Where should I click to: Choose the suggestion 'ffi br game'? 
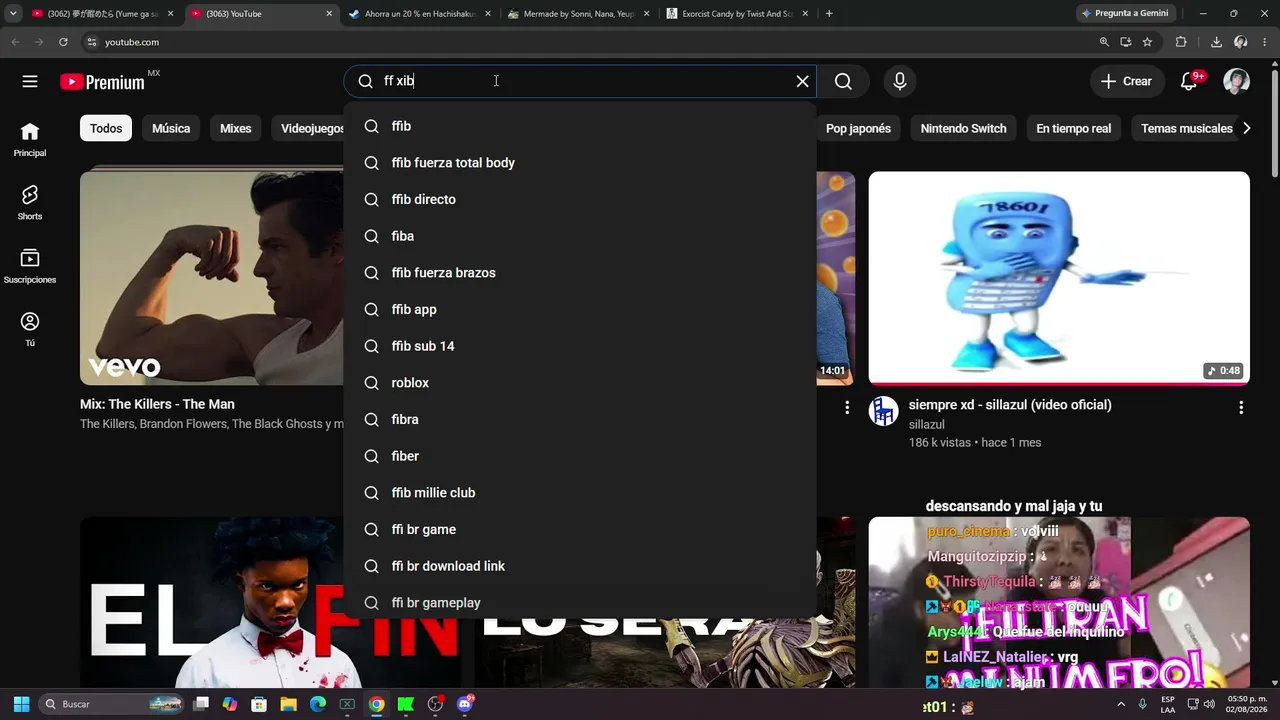point(580,529)
